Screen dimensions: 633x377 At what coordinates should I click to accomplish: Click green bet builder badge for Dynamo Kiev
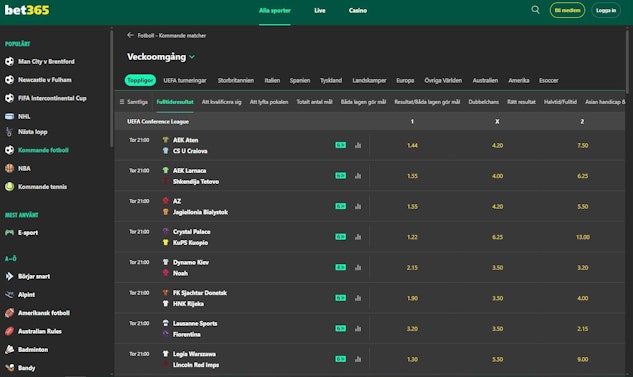[341, 268]
